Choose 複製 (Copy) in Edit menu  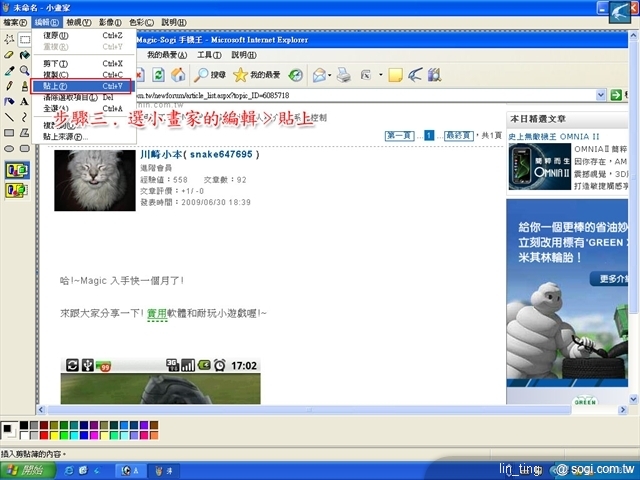[84, 75]
